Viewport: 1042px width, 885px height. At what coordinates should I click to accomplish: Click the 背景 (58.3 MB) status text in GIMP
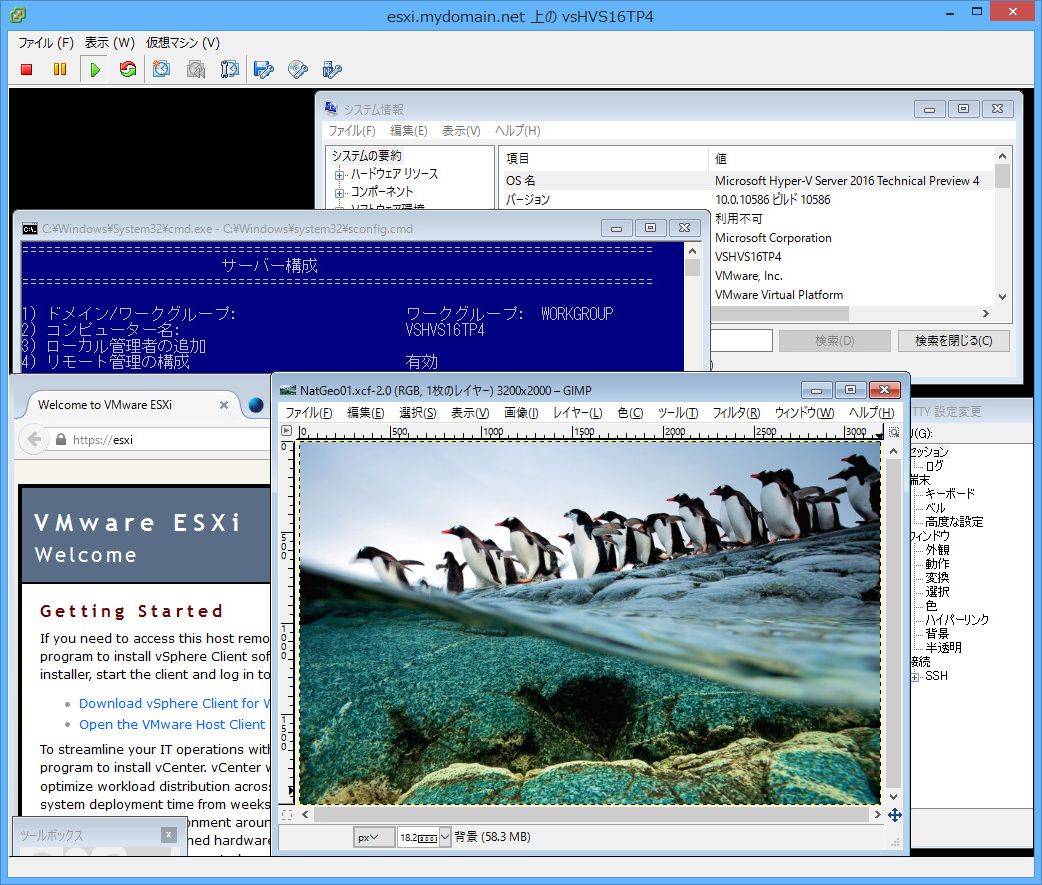pyautogui.click(x=492, y=837)
